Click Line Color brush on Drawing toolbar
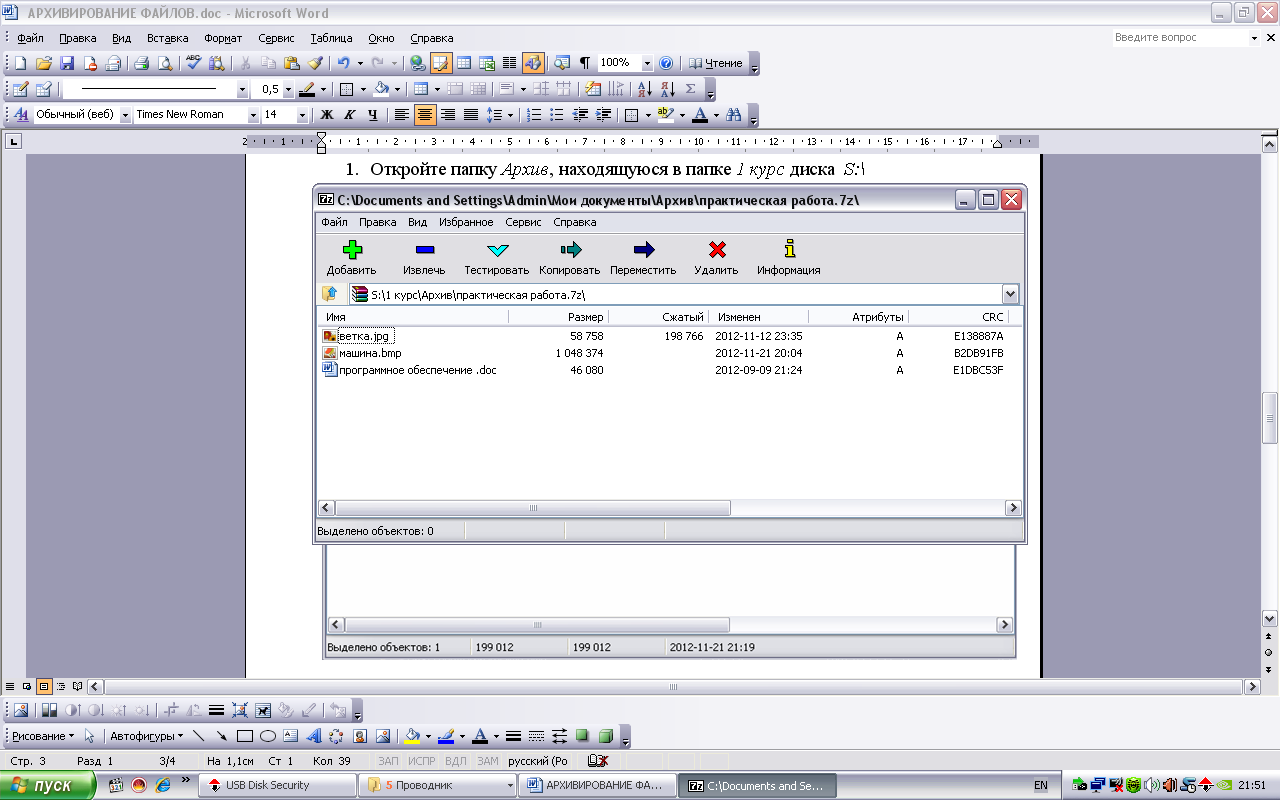Screen dimensions: 1280x800 [445, 737]
